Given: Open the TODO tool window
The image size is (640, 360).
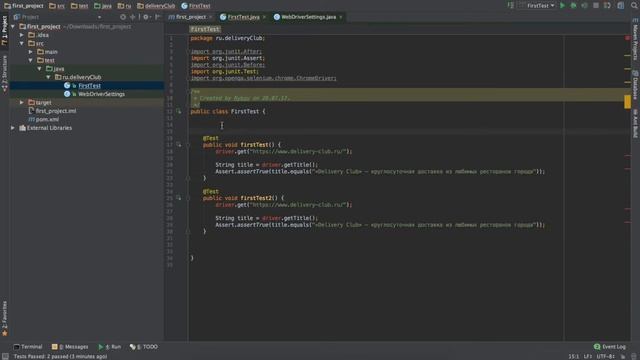Looking at the screenshot, I should [x=144, y=347].
